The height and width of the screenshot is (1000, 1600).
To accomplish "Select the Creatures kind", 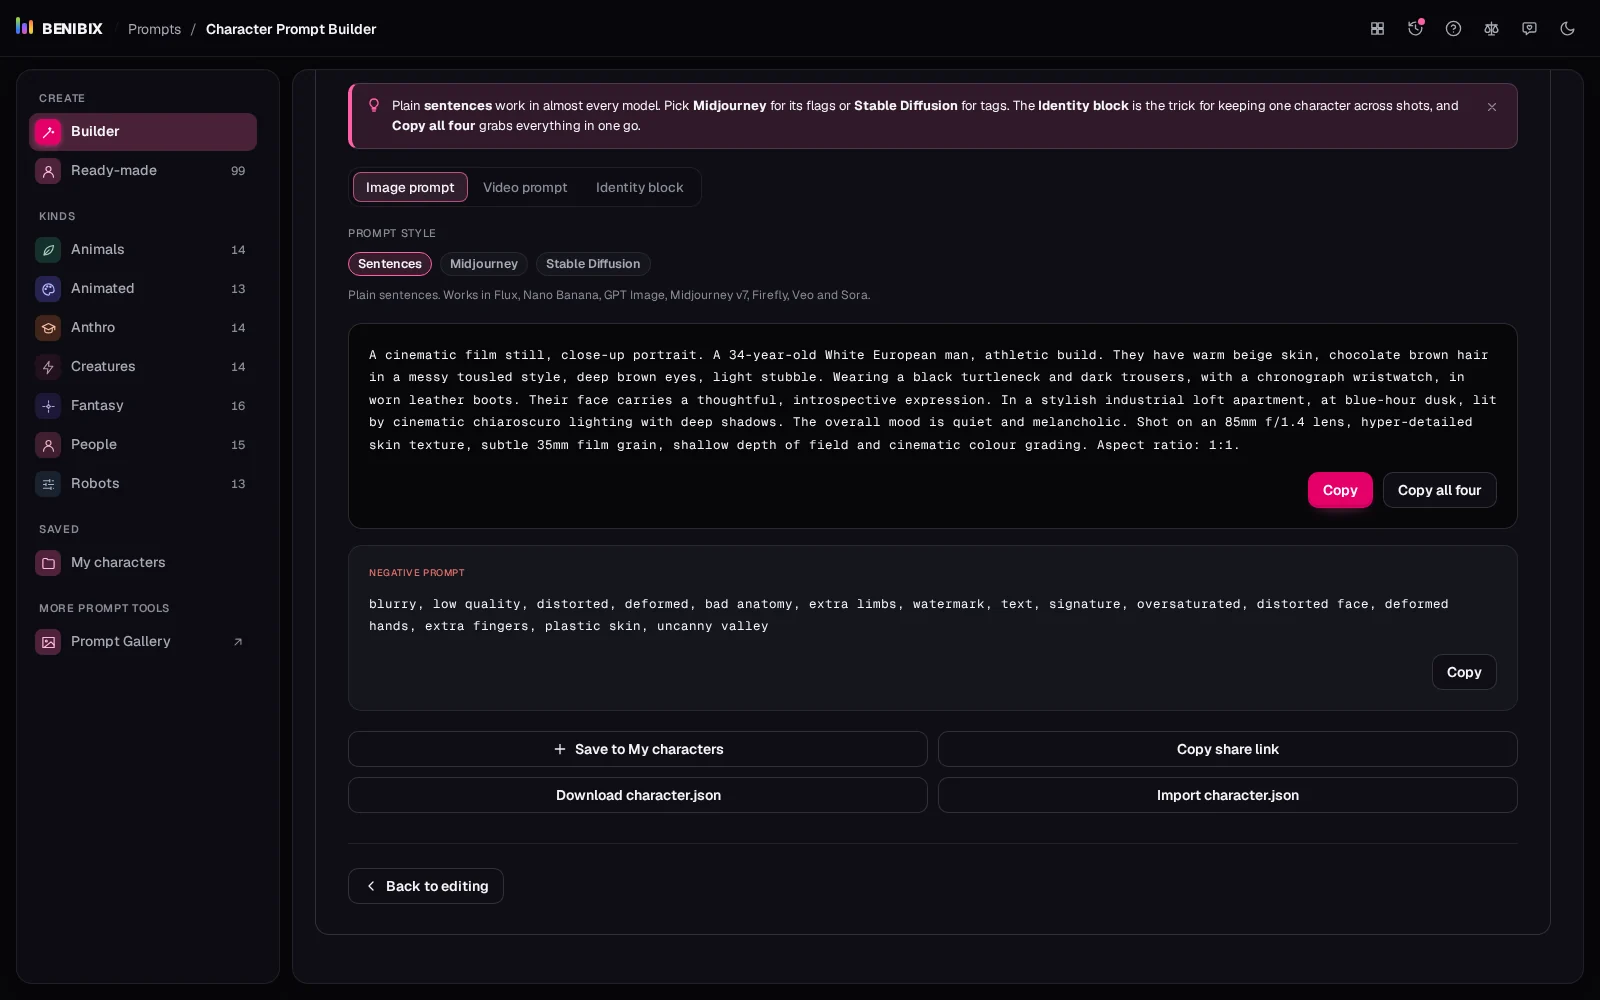I will tap(143, 367).
